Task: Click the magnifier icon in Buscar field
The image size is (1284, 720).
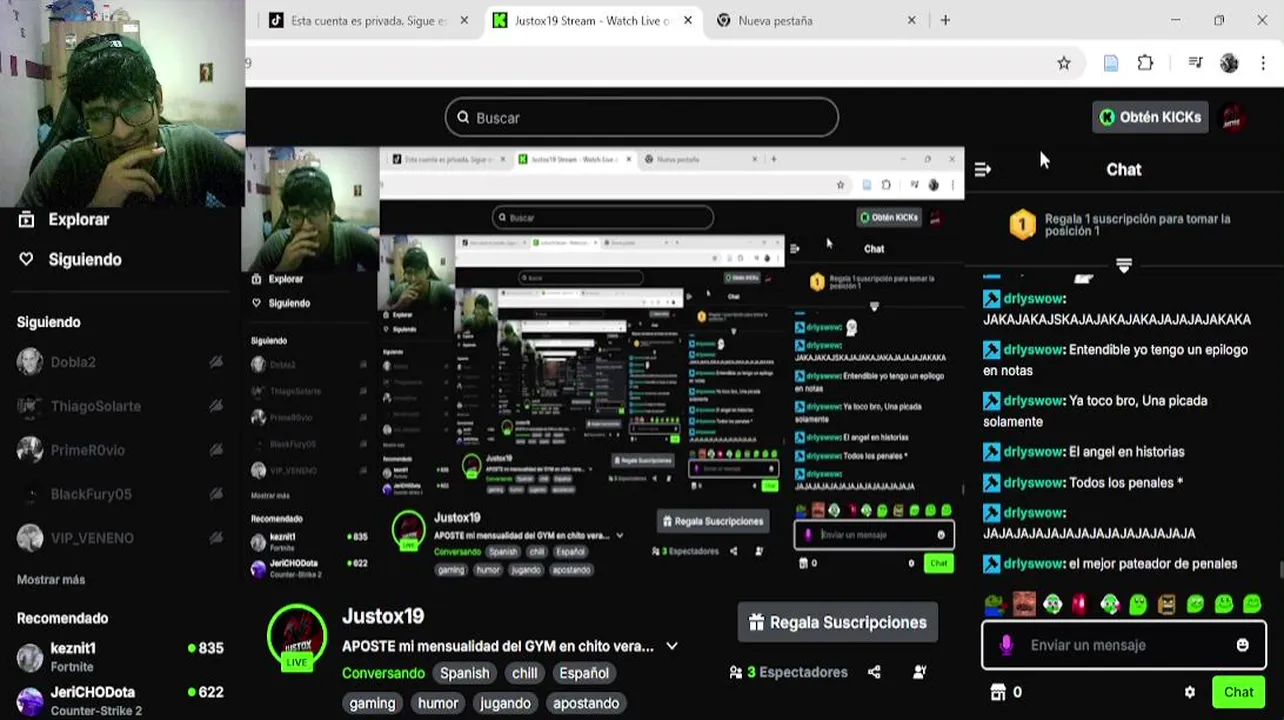Action: (463, 117)
